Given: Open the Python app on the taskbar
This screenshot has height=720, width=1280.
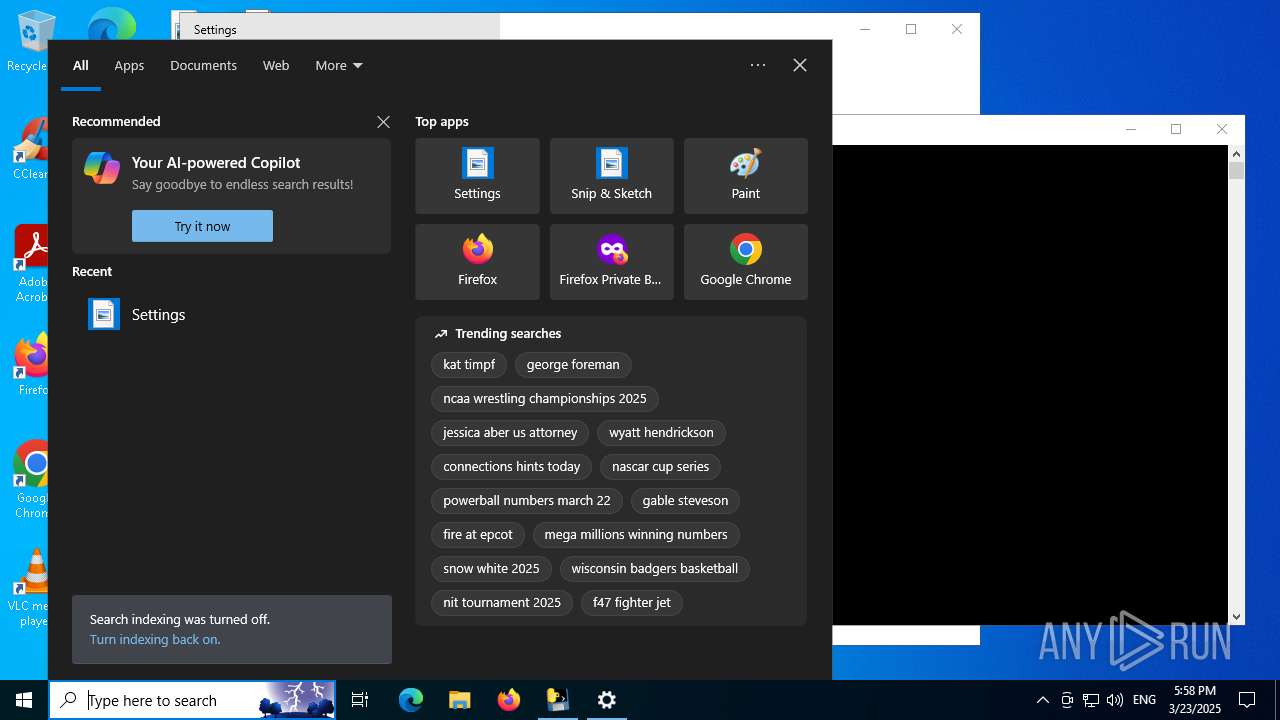Looking at the screenshot, I should point(557,700).
